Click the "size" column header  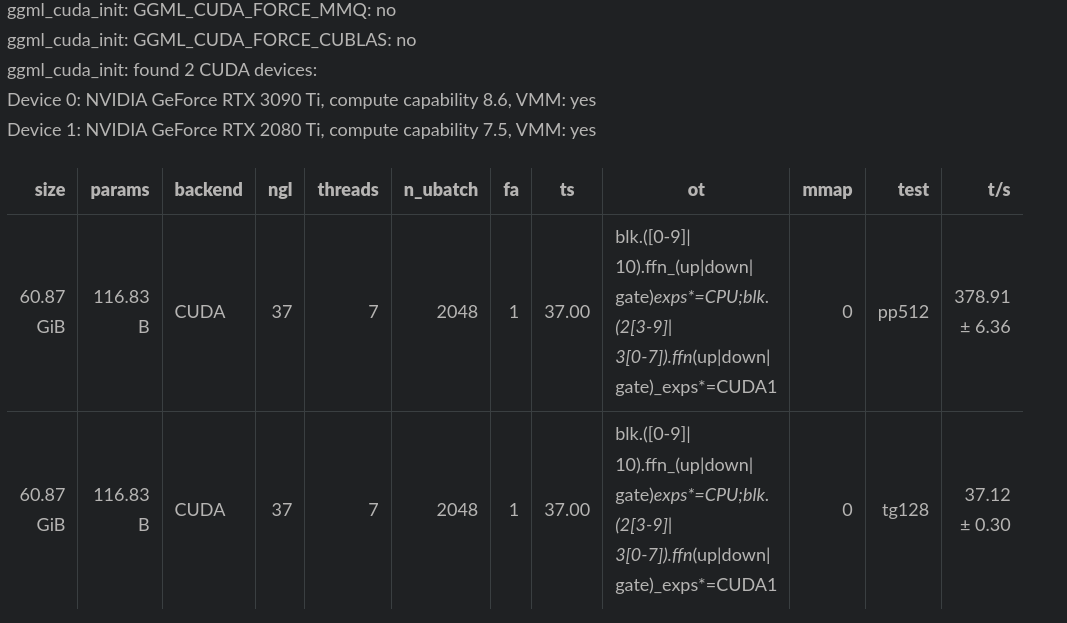(x=50, y=189)
